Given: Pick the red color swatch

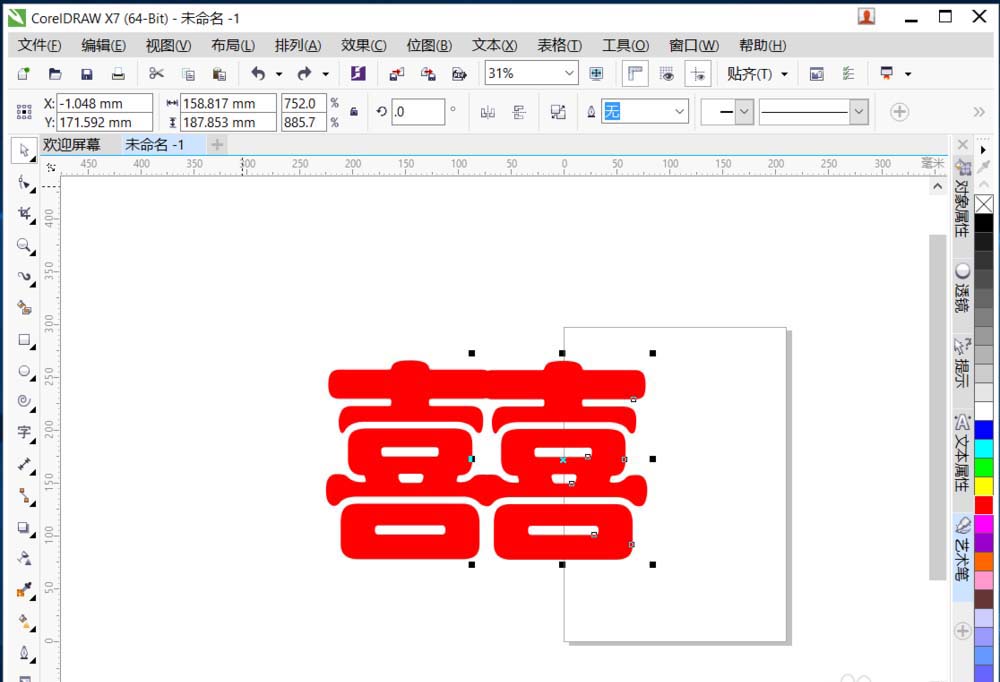Looking at the screenshot, I should tap(984, 505).
